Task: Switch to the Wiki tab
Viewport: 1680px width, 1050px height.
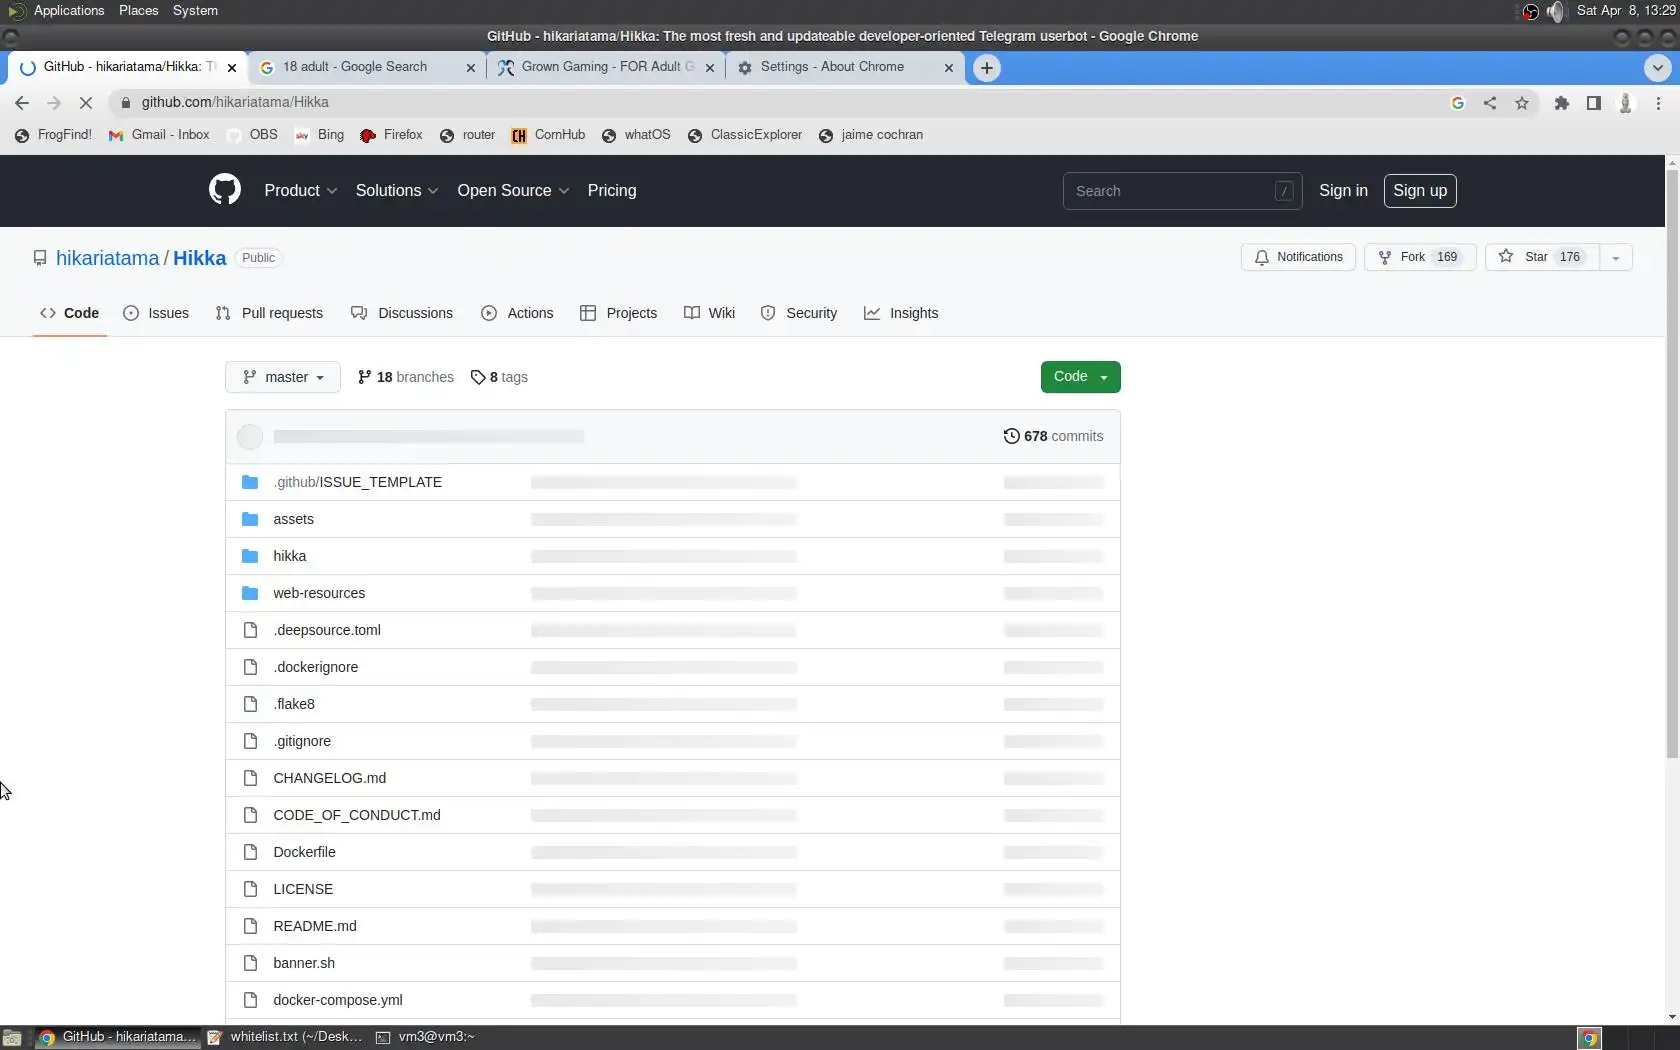Action: coord(709,313)
